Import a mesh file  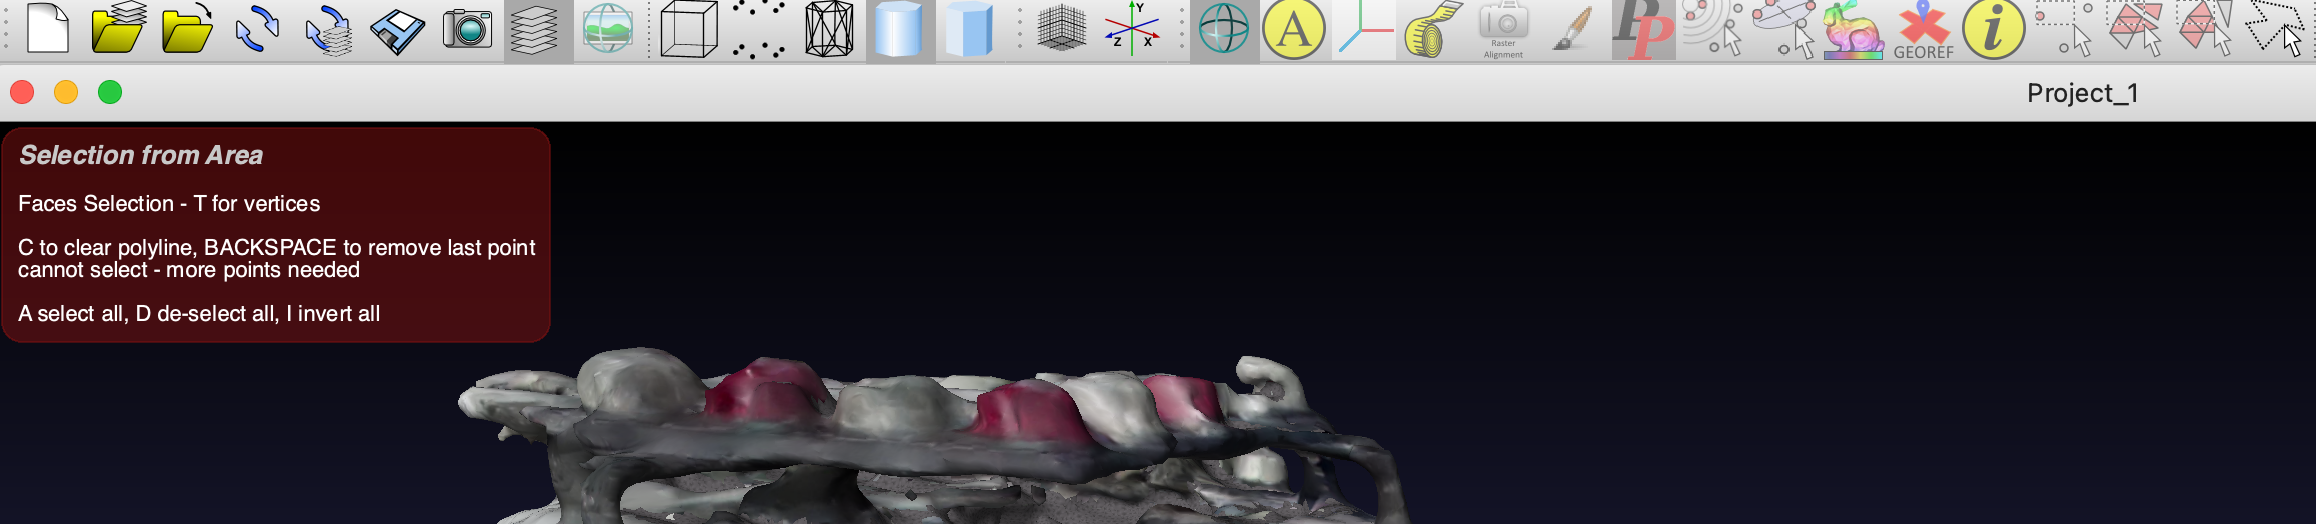click(187, 28)
